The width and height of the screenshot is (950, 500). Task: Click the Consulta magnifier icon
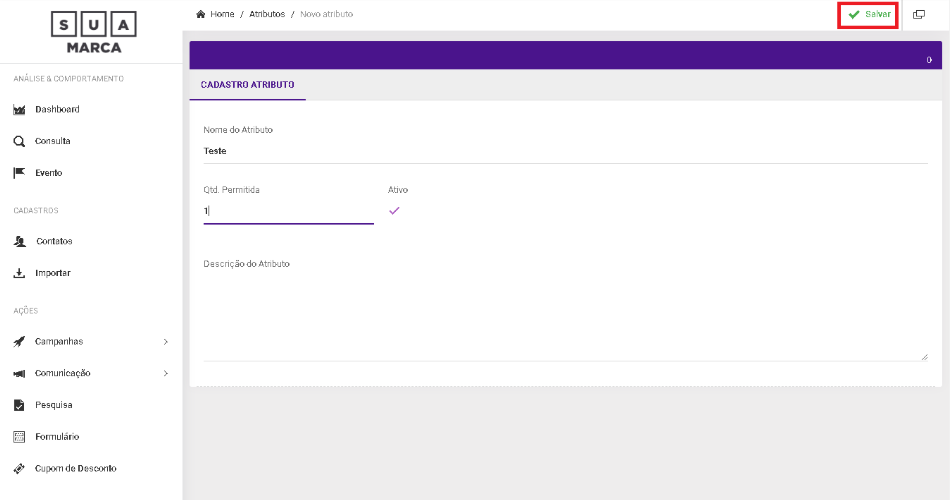click(19, 142)
